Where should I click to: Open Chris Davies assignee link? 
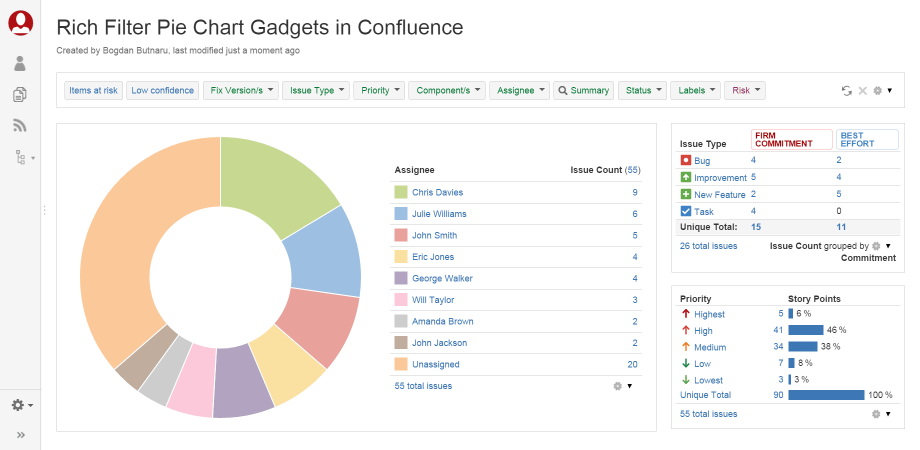(437, 192)
